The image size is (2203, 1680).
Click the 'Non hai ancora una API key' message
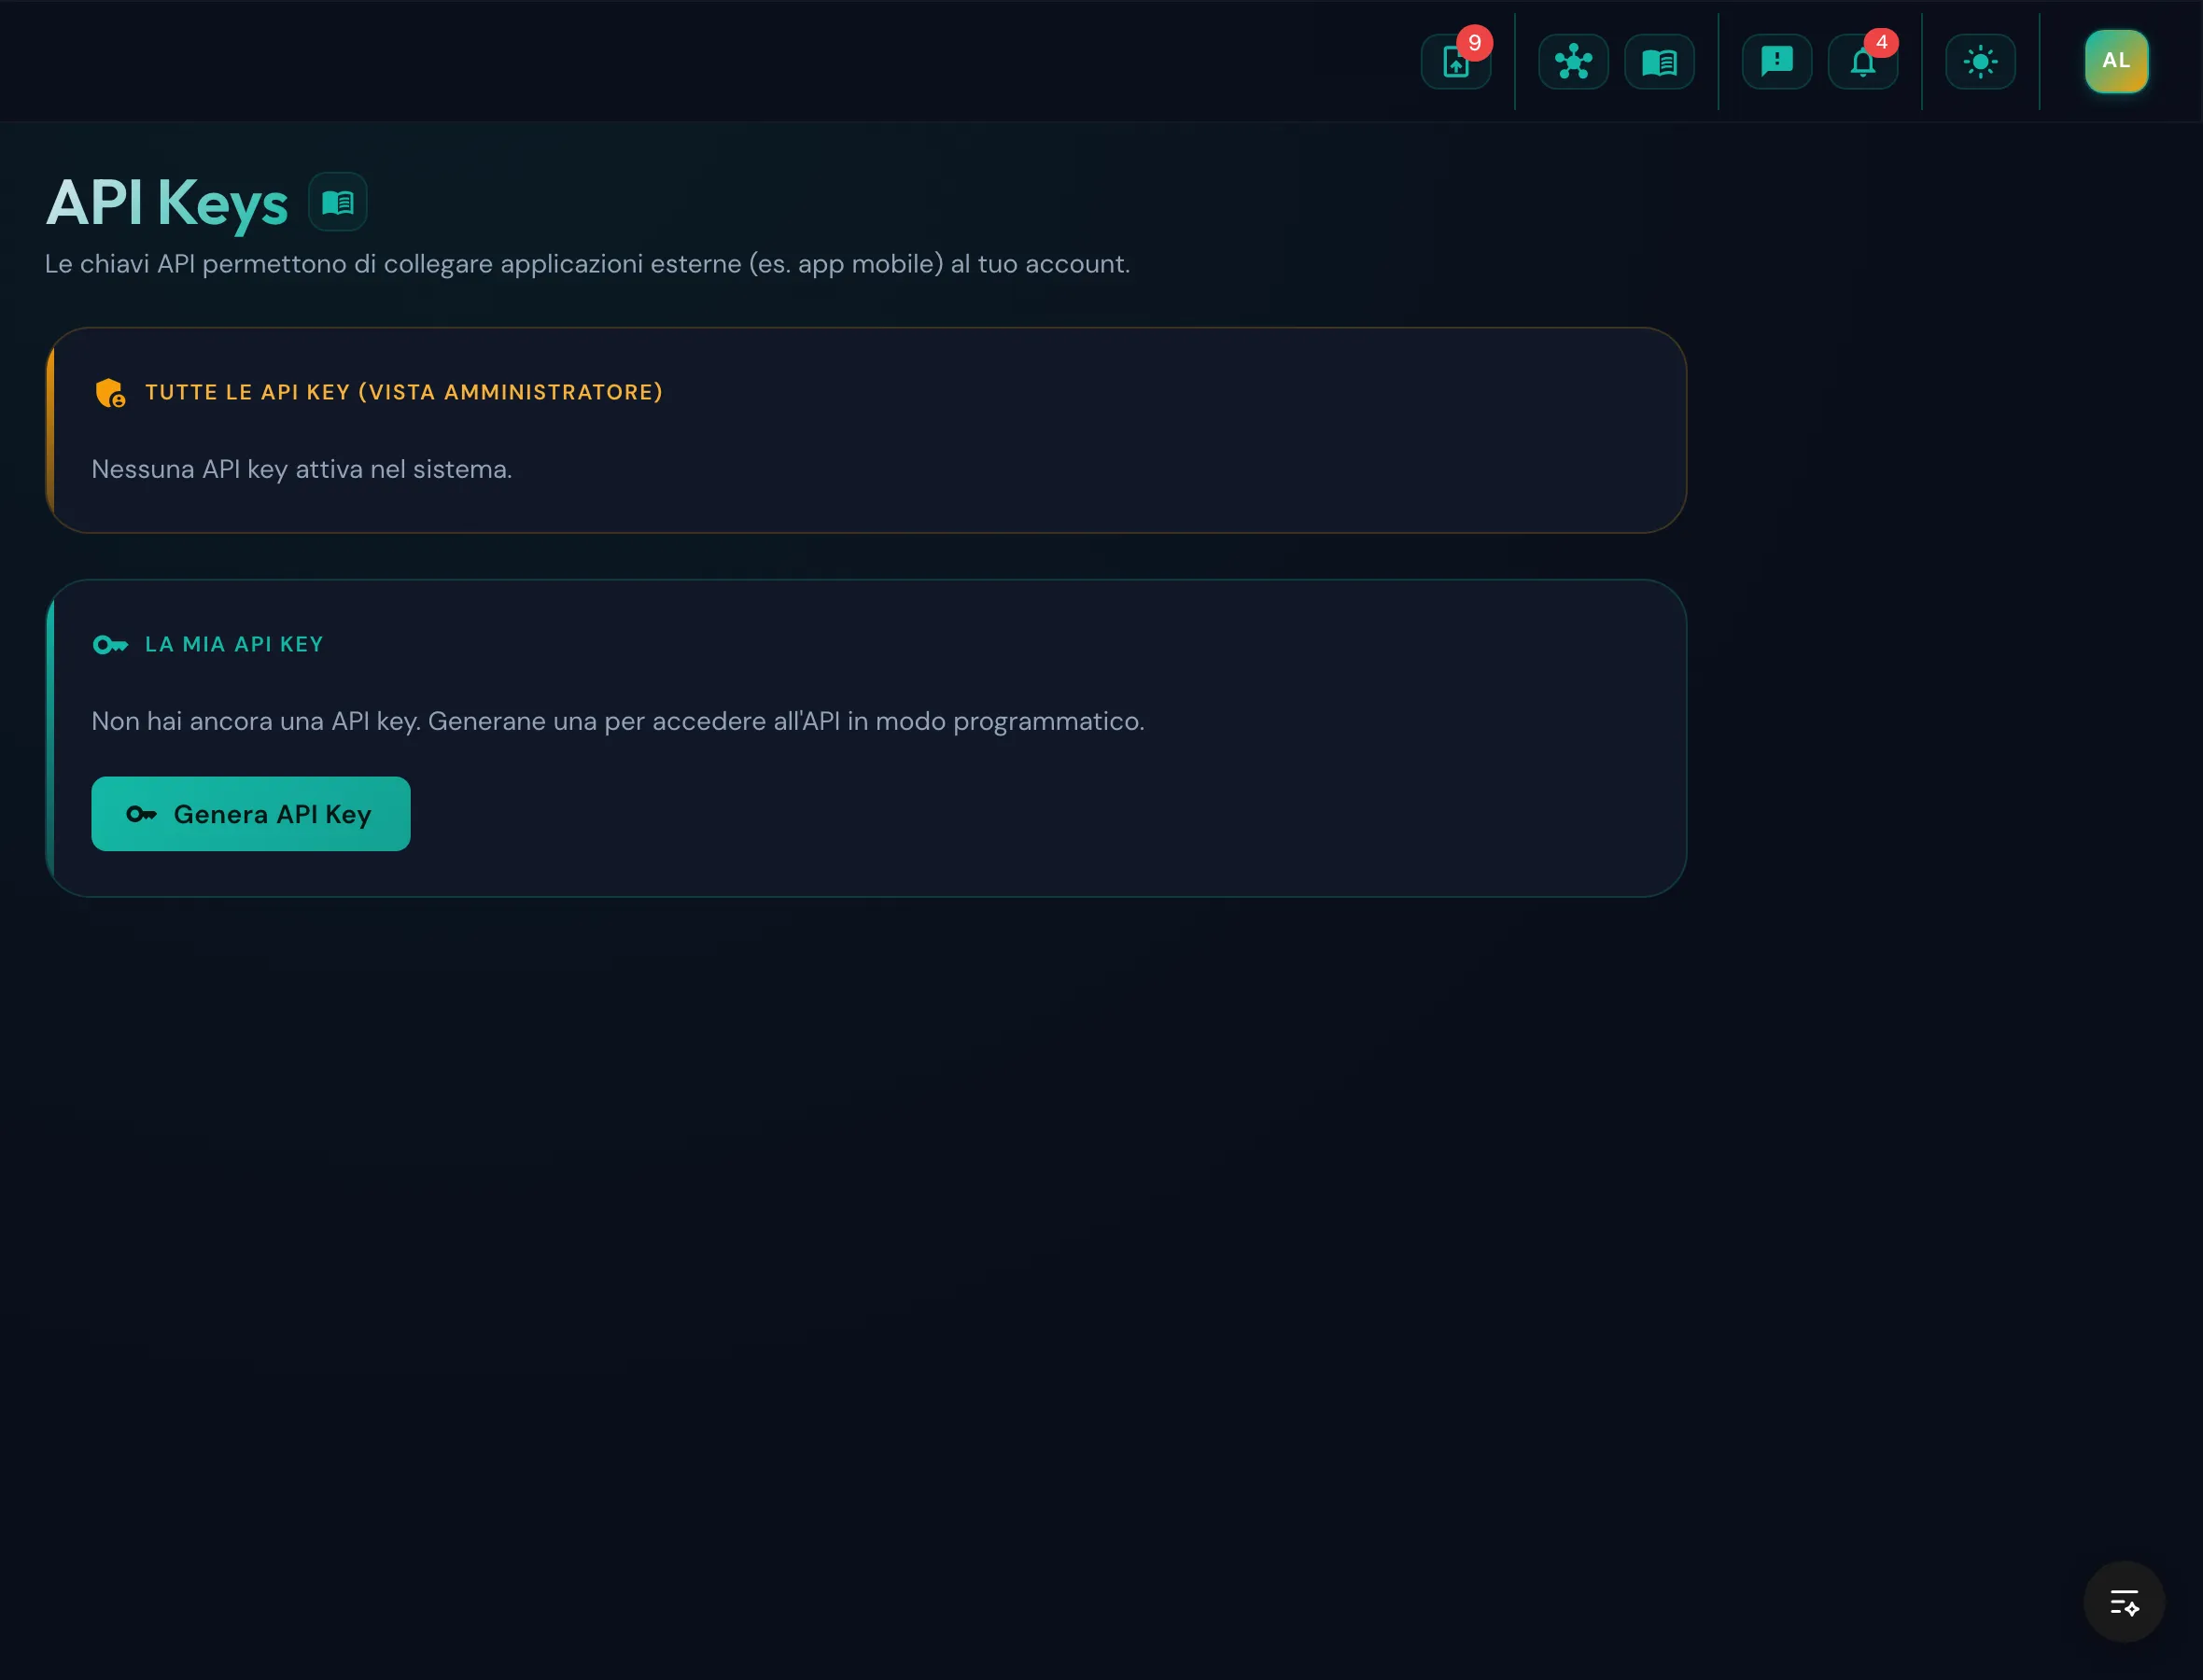click(618, 721)
